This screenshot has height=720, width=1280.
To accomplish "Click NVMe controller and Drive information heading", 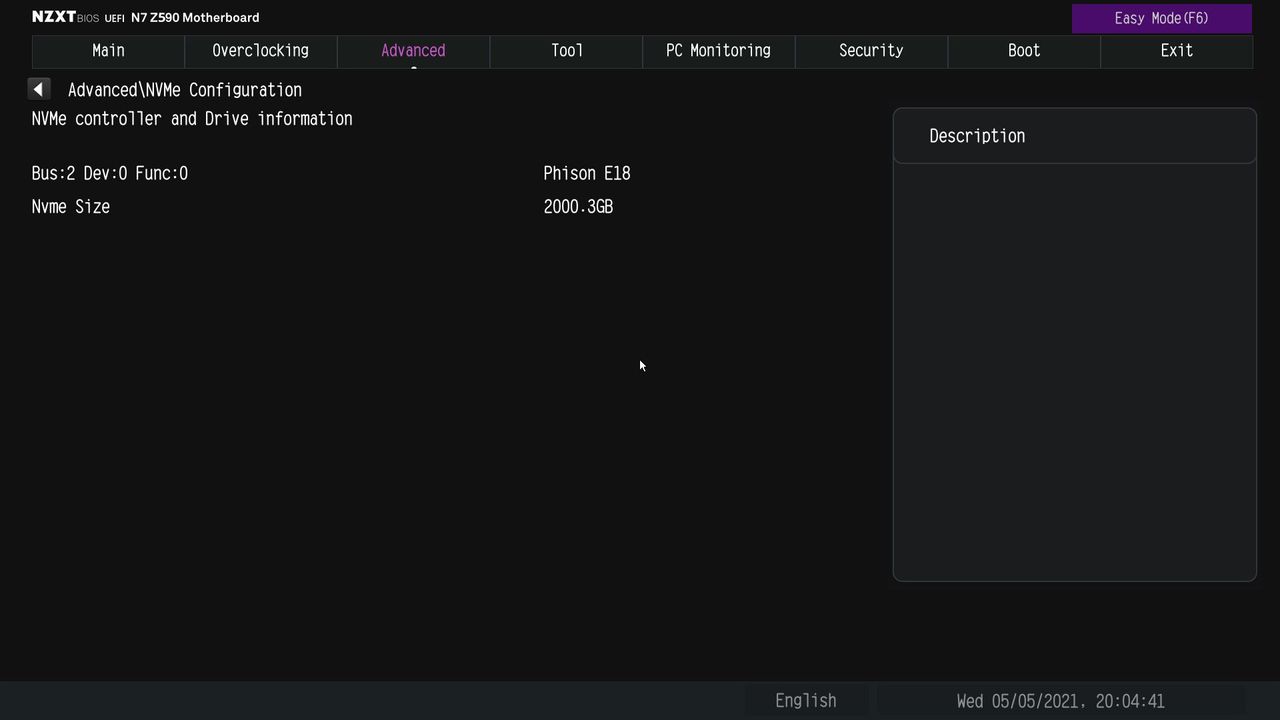I will point(192,119).
